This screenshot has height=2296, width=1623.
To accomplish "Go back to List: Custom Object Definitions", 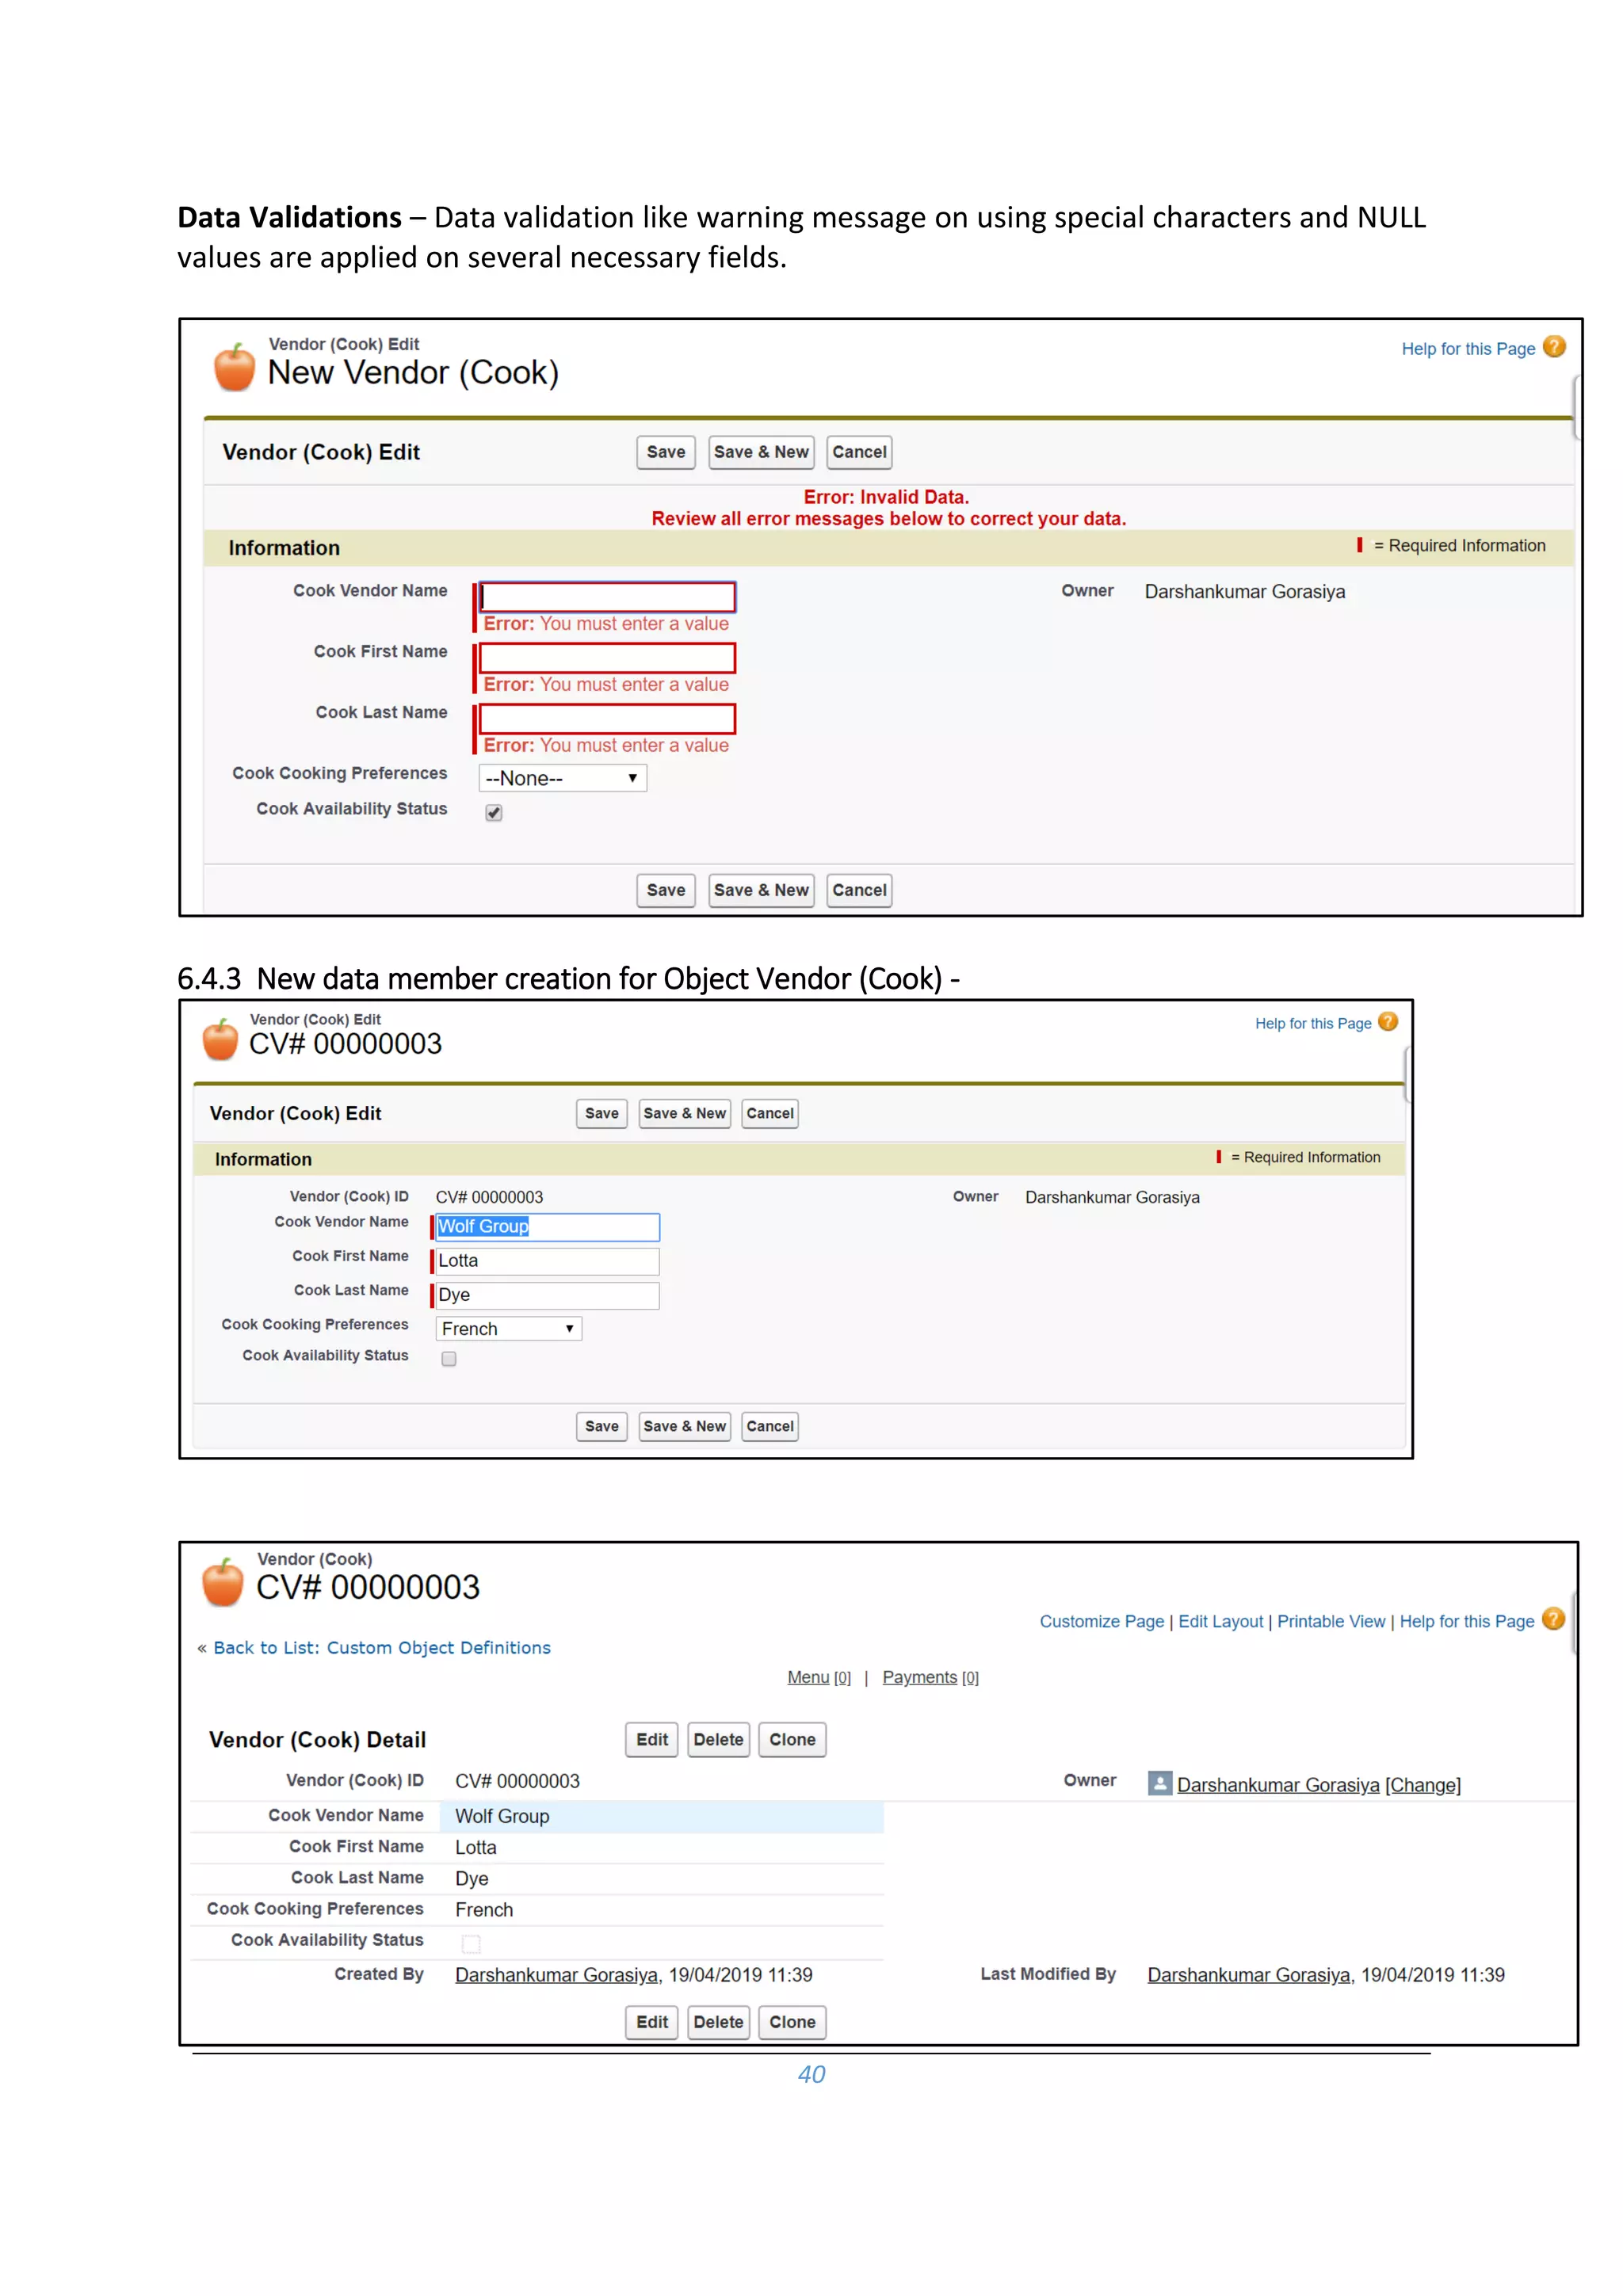I will click(x=382, y=1647).
